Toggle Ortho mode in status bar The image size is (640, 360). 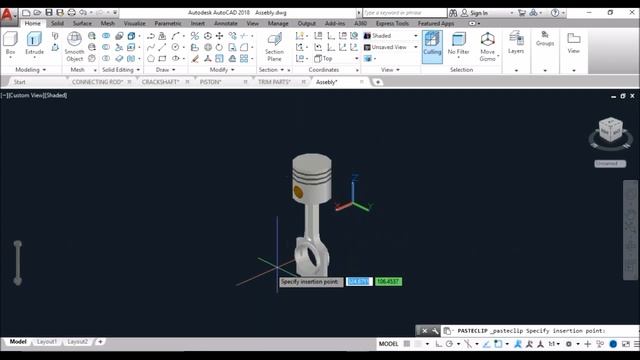(x=438, y=344)
